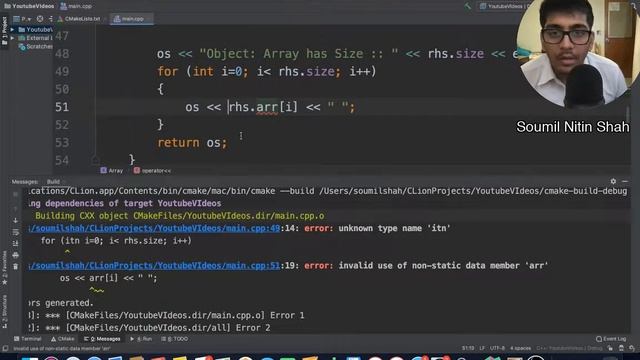
Task: Open the Terminal tool window tab
Action: [28, 339]
